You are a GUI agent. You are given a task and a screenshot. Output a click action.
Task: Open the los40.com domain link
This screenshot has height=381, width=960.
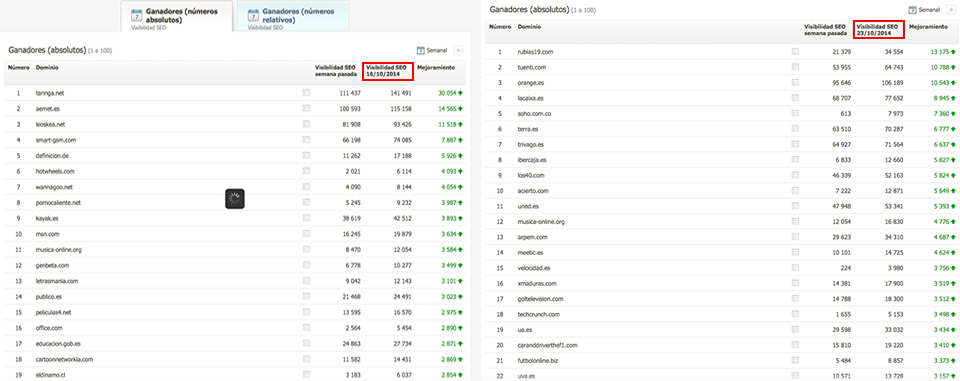(x=530, y=176)
